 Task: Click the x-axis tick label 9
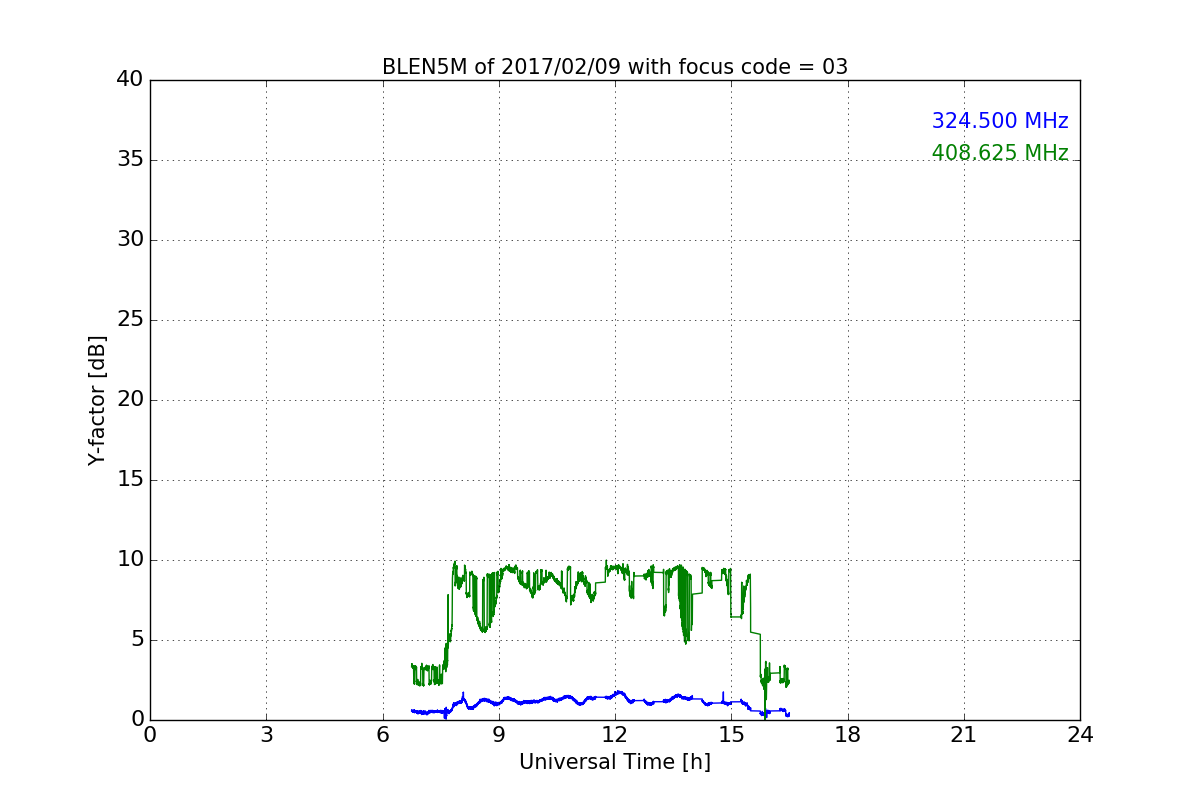tap(499, 735)
